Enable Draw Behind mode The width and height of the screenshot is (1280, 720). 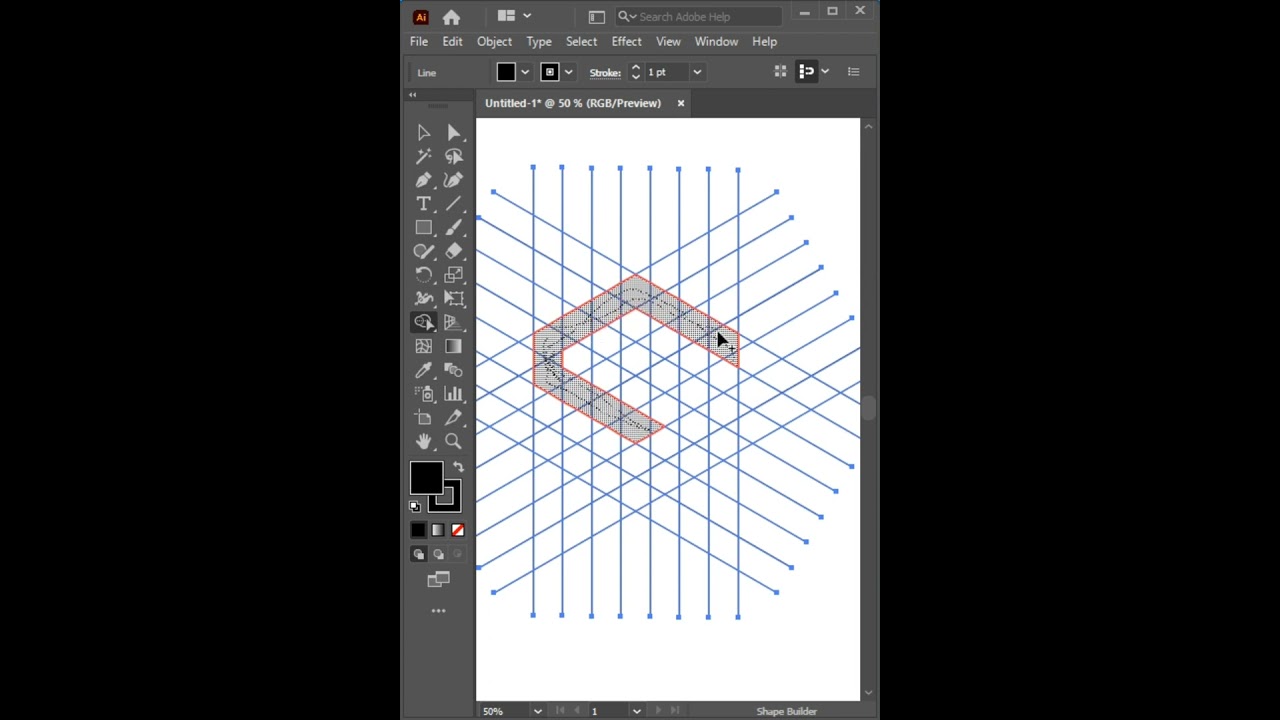[438, 554]
